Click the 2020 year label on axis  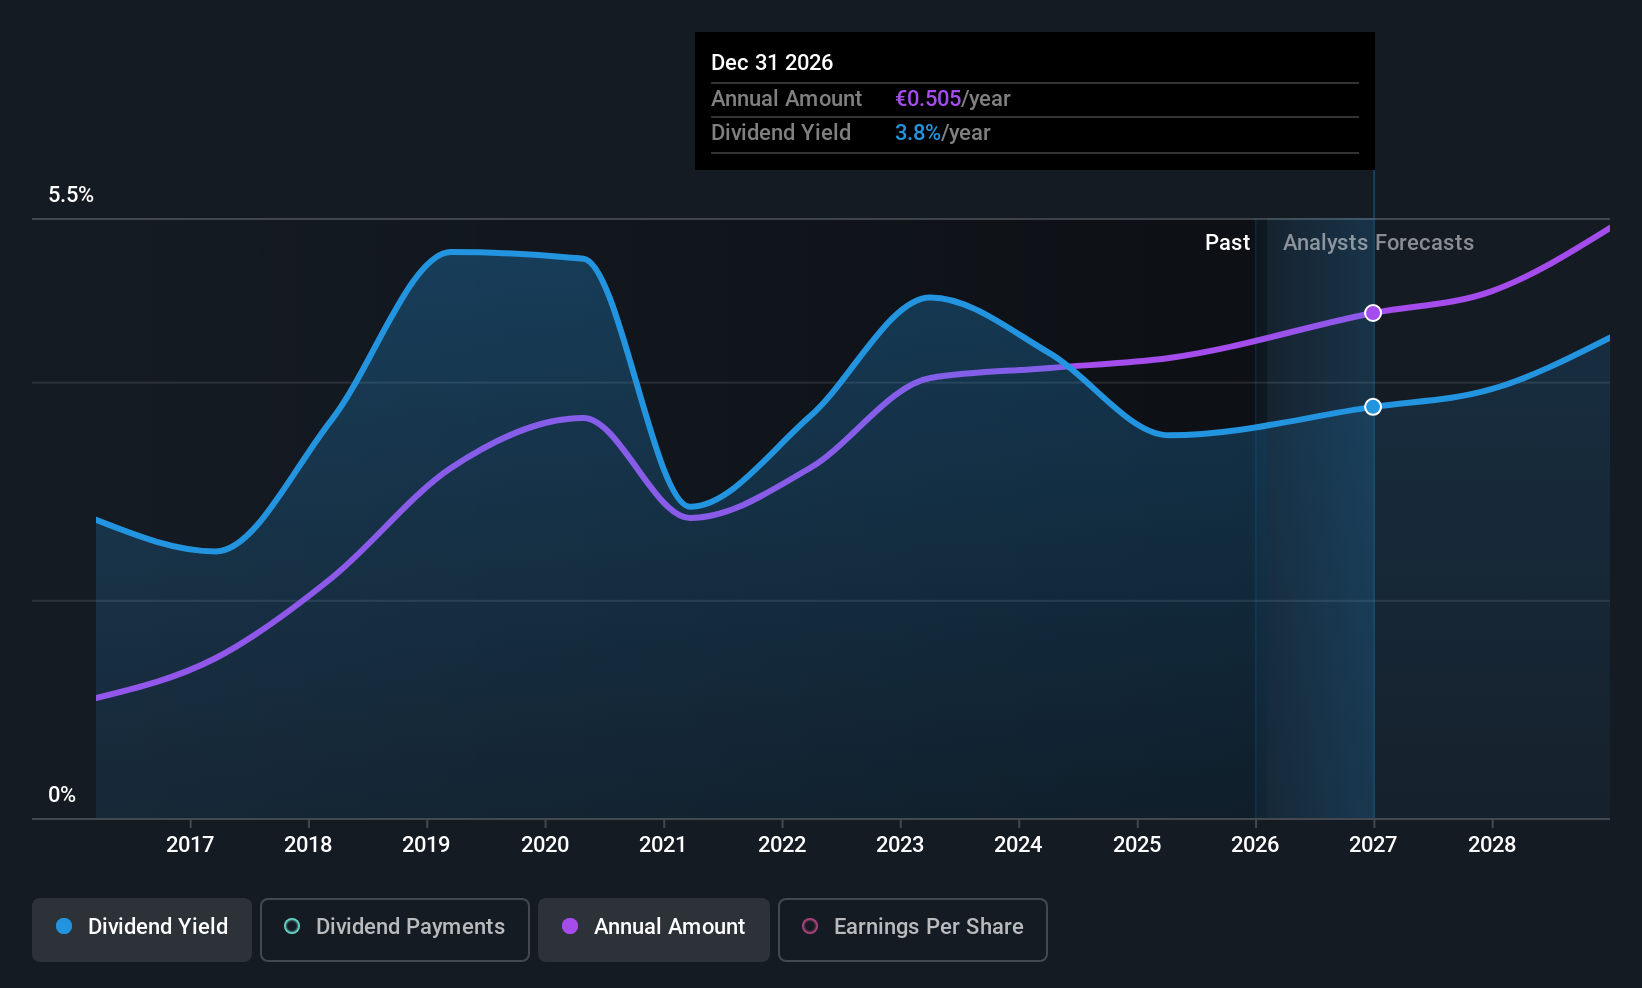click(x=545, y=844)
